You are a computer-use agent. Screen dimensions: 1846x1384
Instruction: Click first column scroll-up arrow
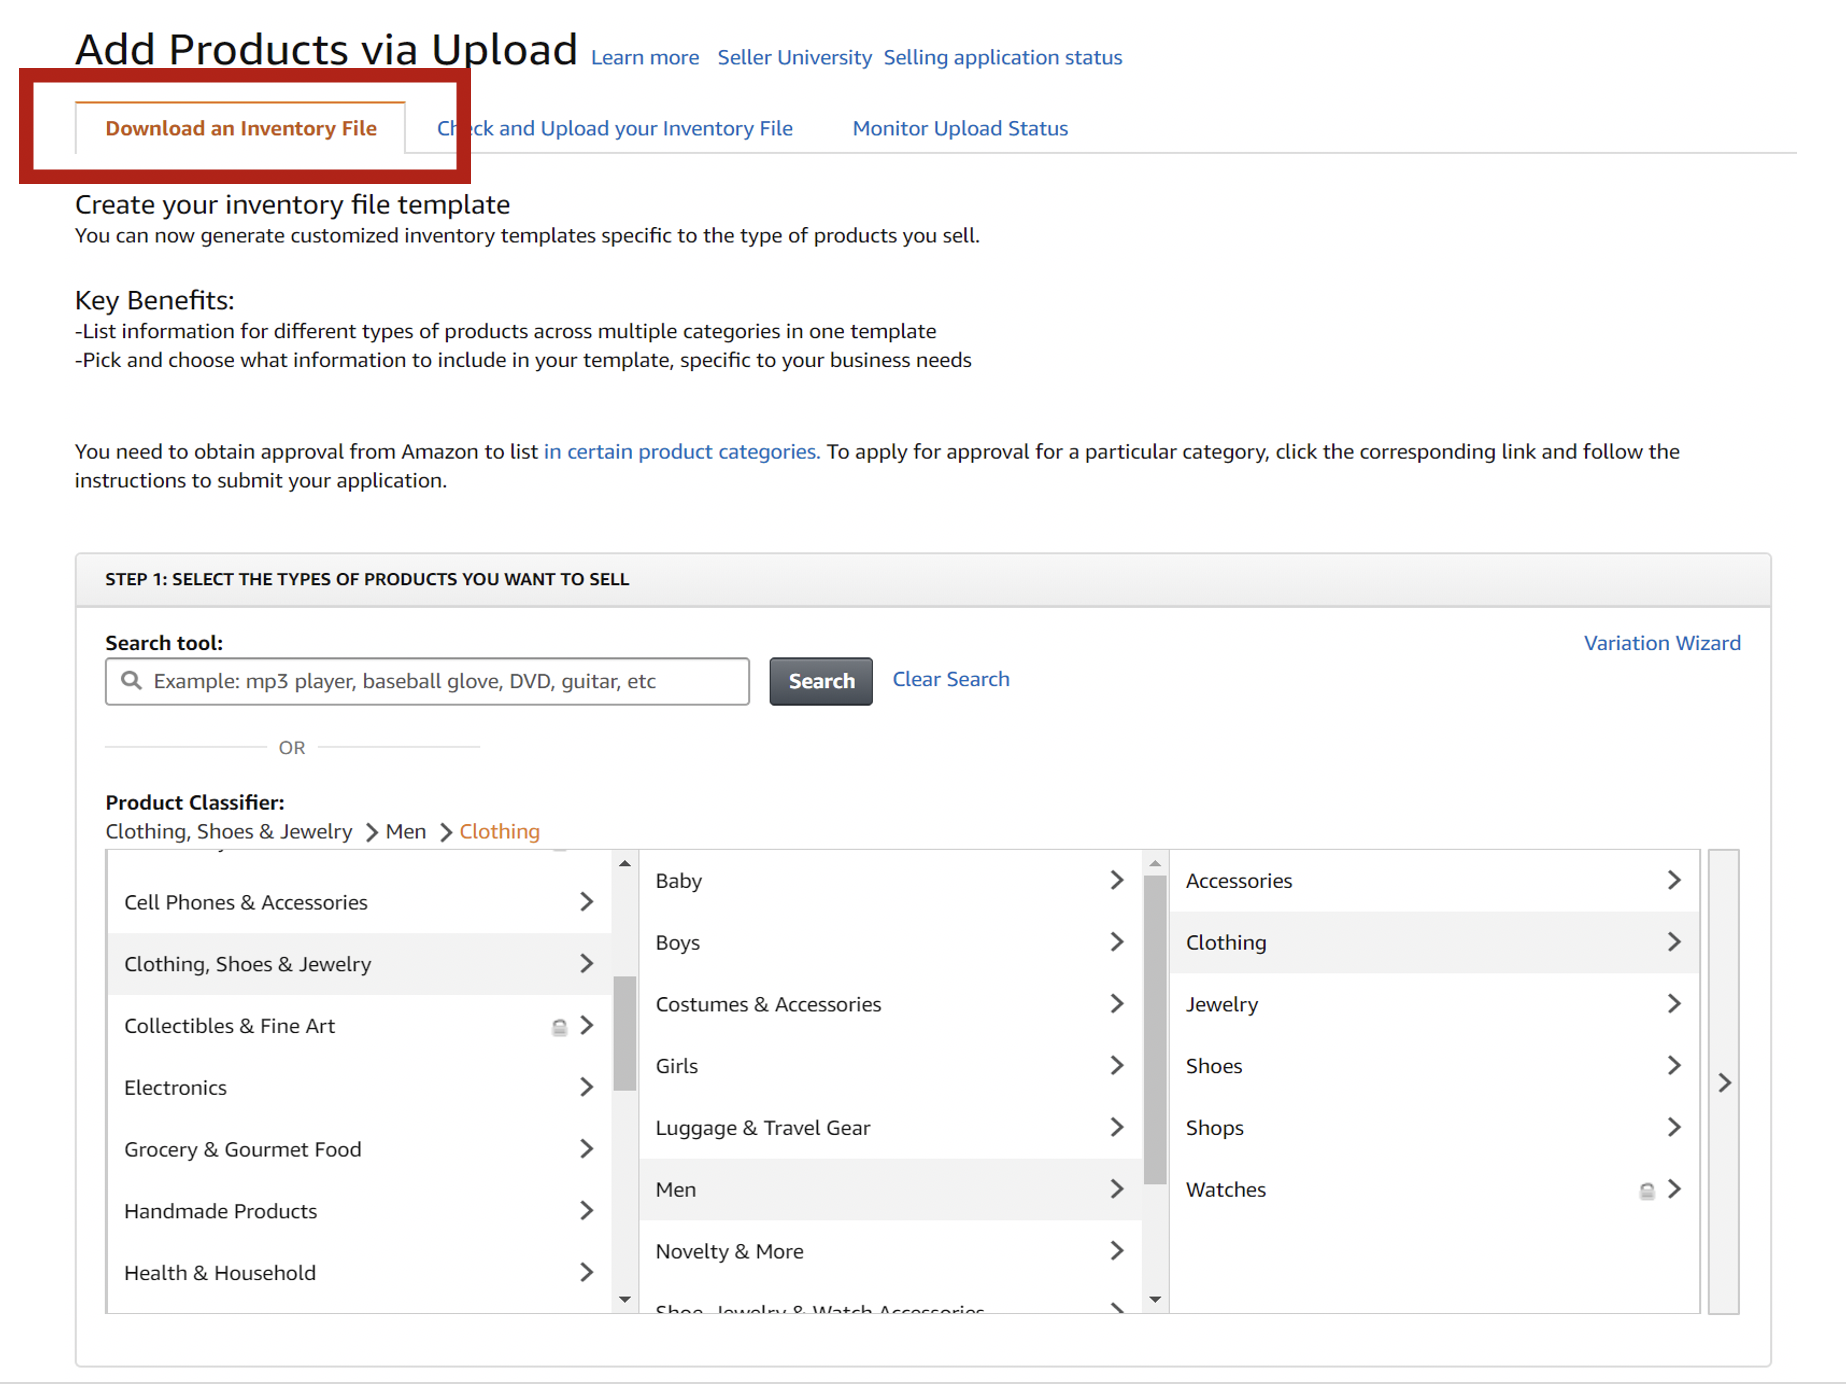(x=625, y=863)
